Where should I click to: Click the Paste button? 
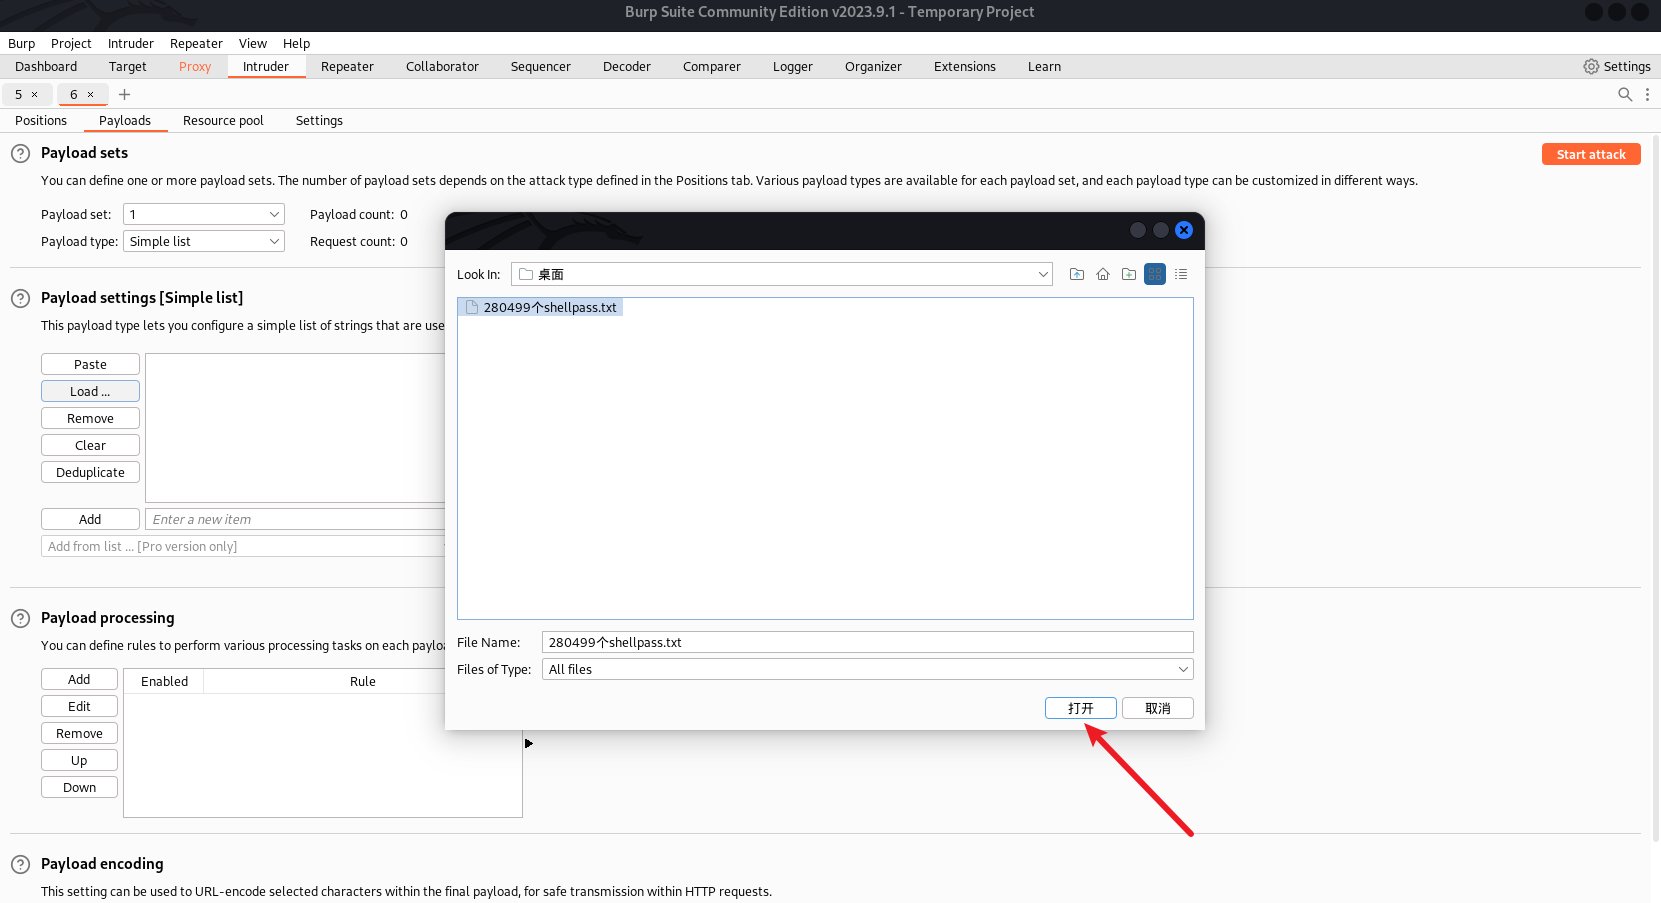pos(90,364)
